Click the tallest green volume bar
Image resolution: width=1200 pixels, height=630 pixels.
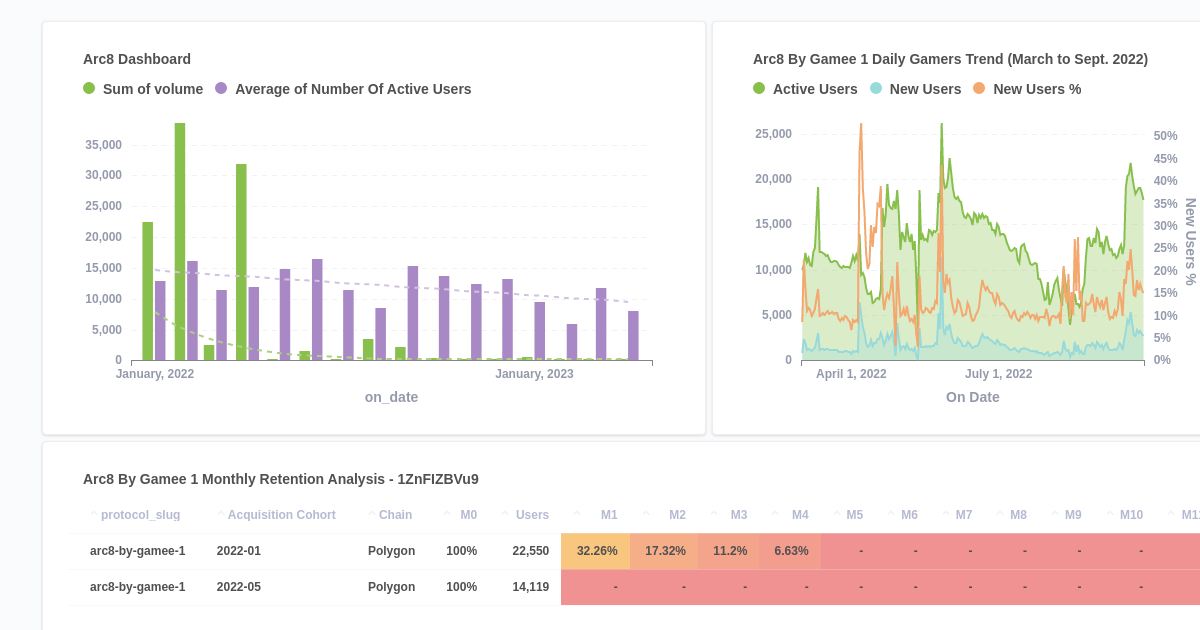180,240
